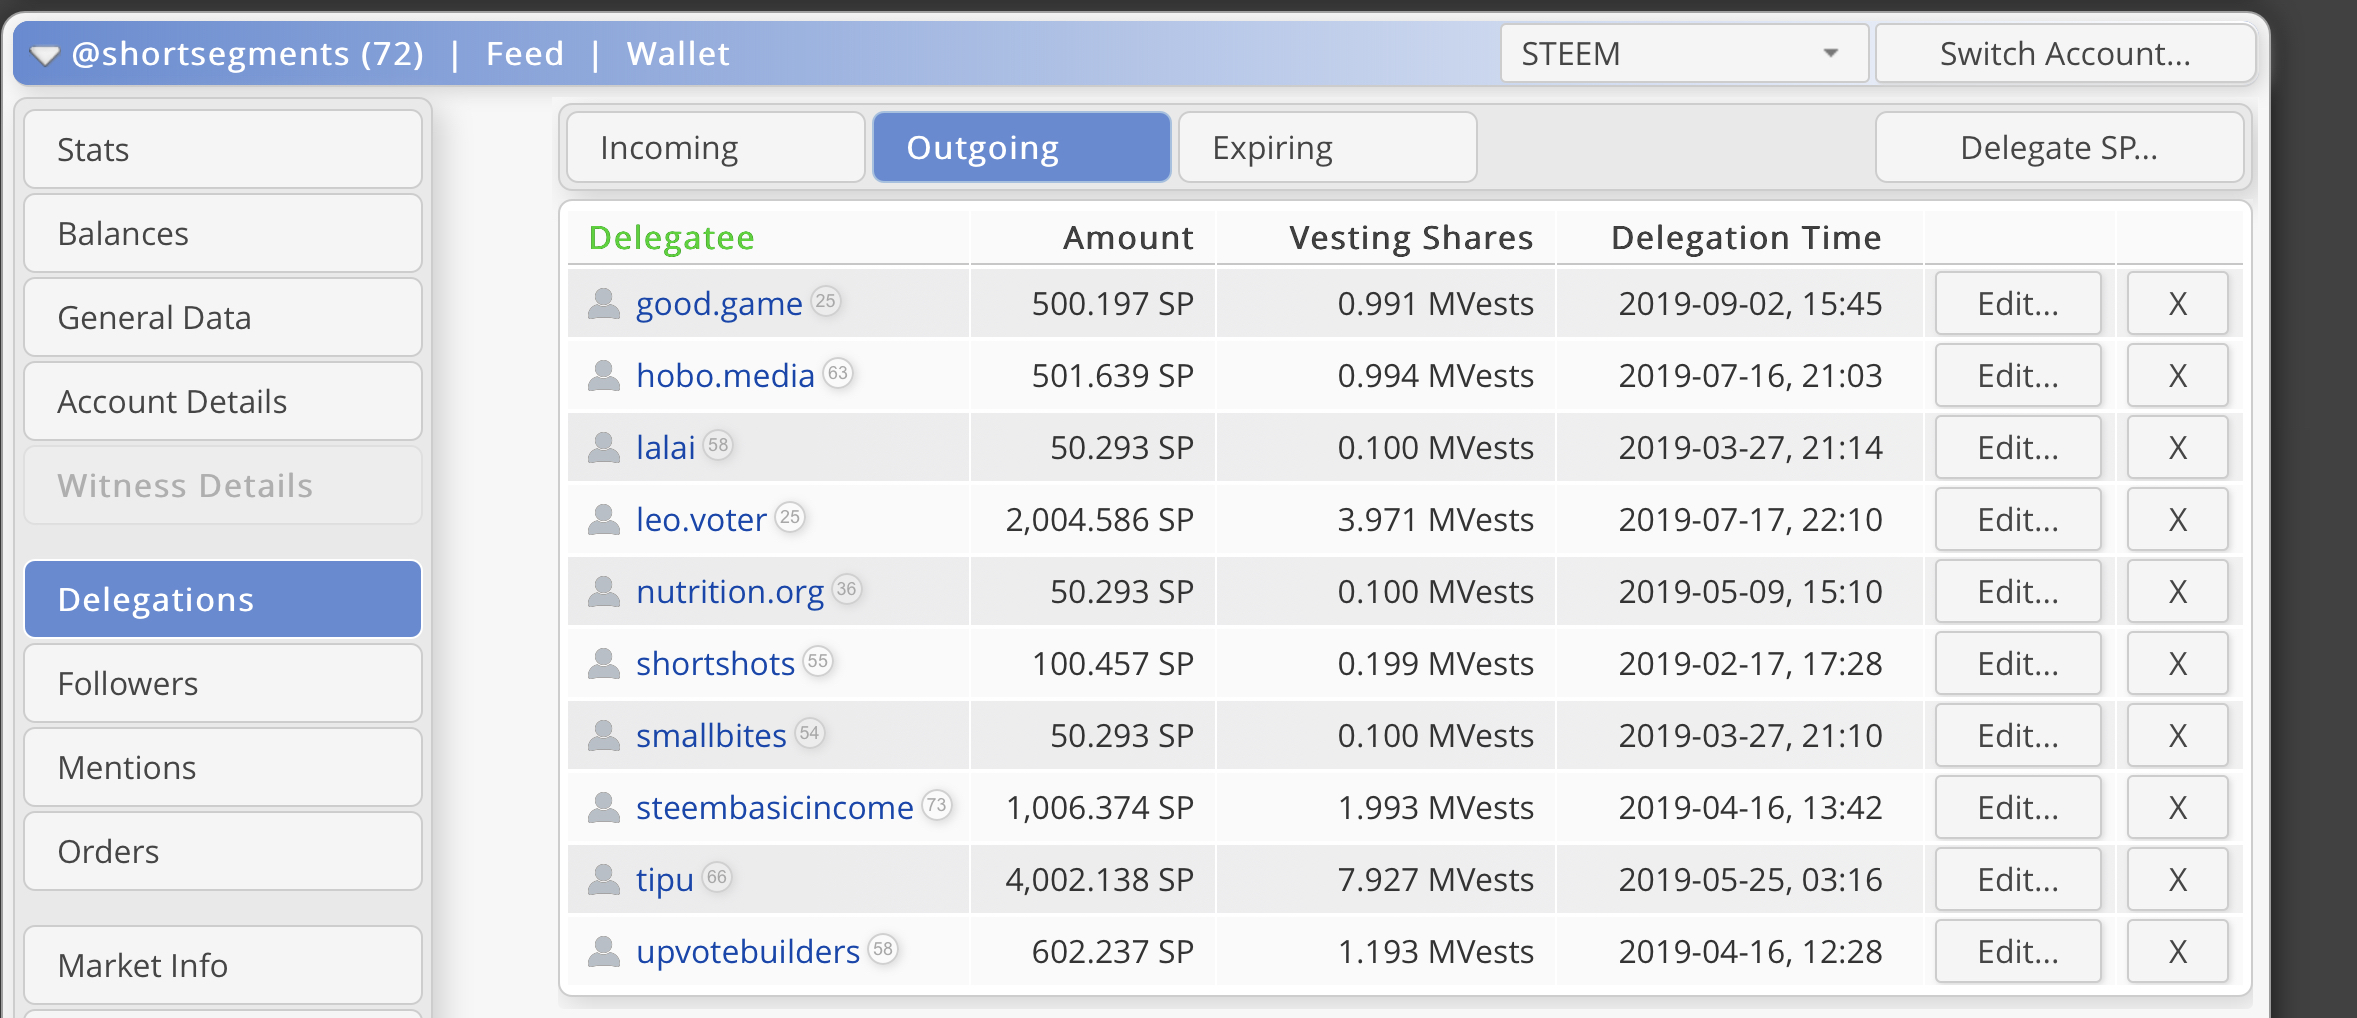The image size is (2357, 1018).
Task: Switch to the Expiring delegations tab
Action: click(1326, 148)
